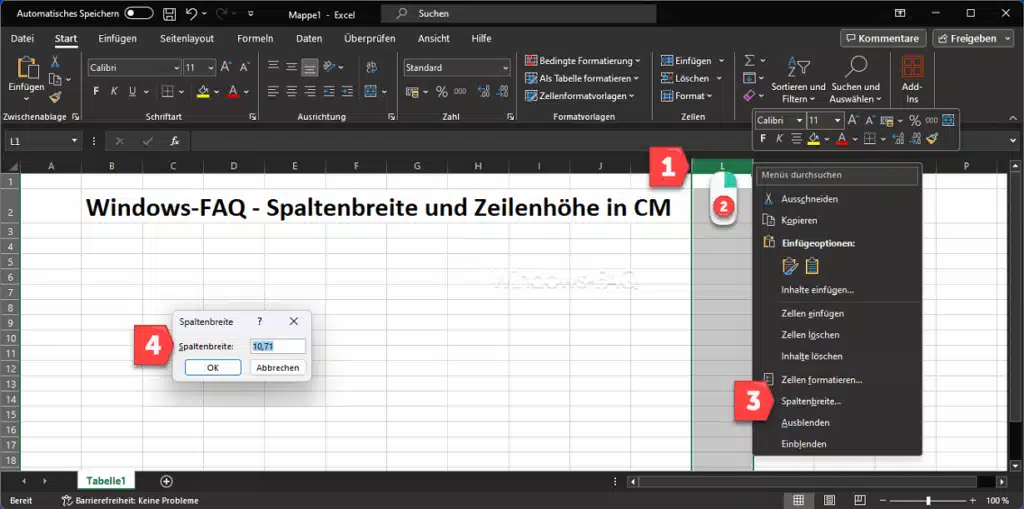This screenshot has width=1024, height=509.
Task: Toggle underline (U) in the ribbon
Action: 133,91
